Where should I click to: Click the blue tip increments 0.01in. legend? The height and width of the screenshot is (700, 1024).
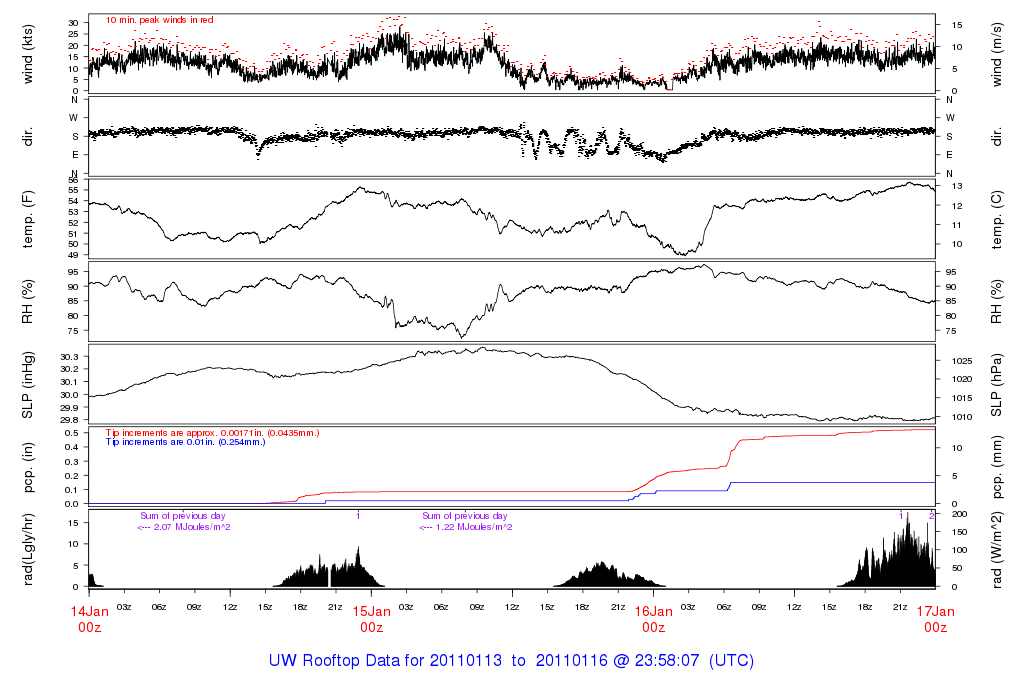point(185,442)
